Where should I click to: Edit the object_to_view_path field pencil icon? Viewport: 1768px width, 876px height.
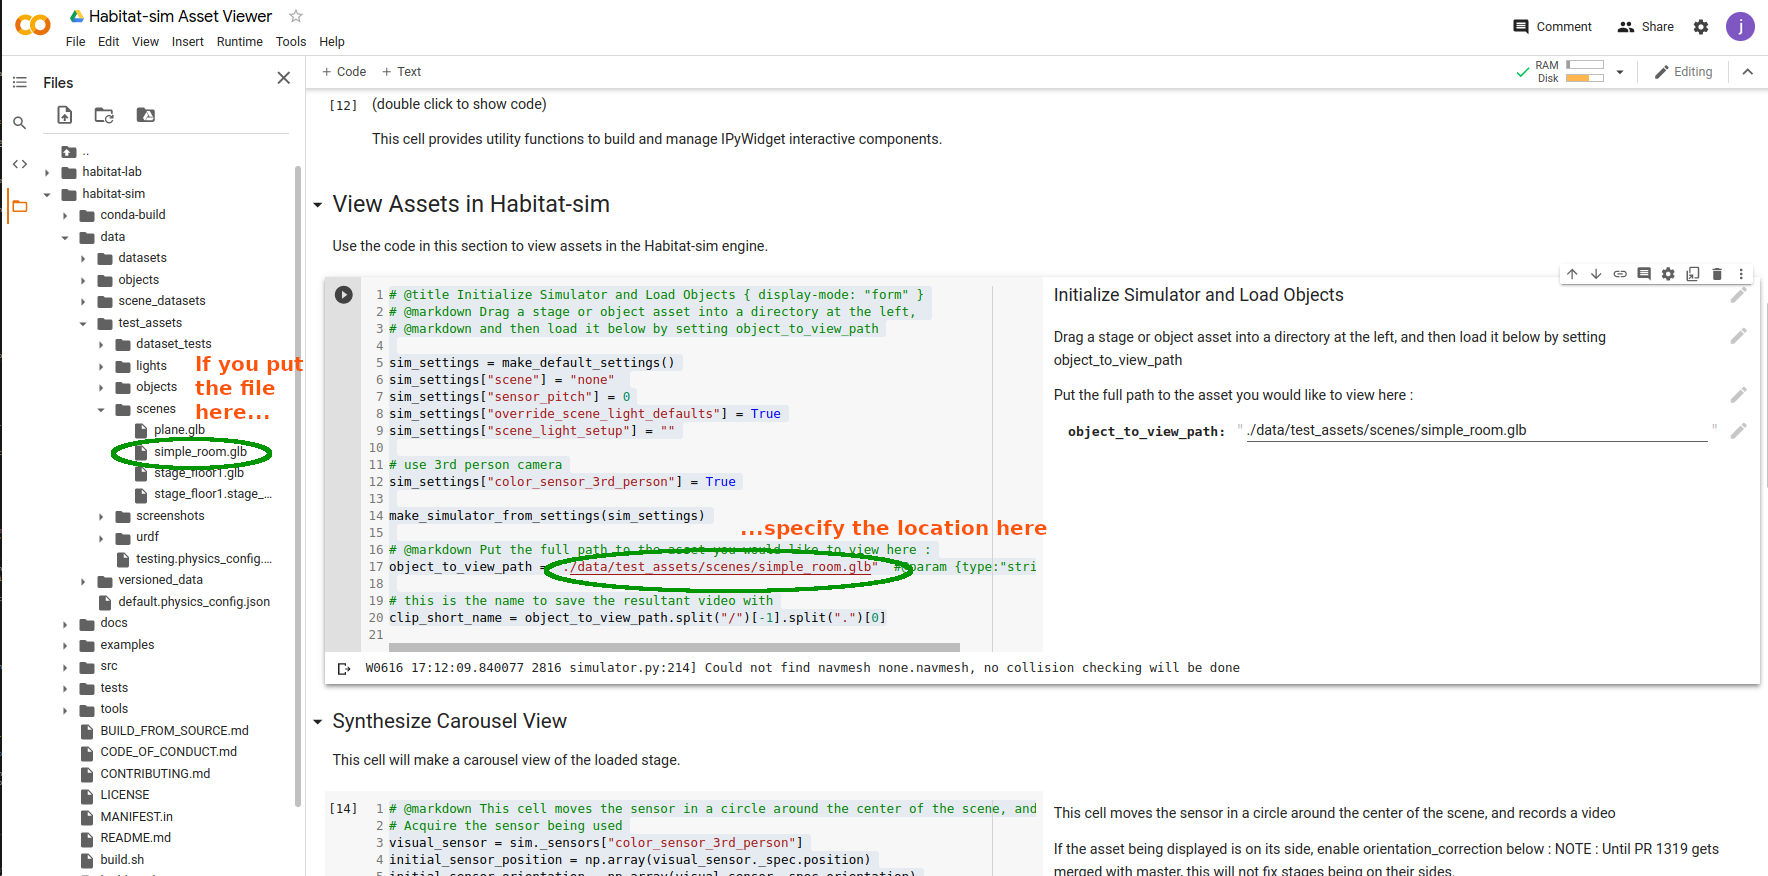pos(1739,431)
